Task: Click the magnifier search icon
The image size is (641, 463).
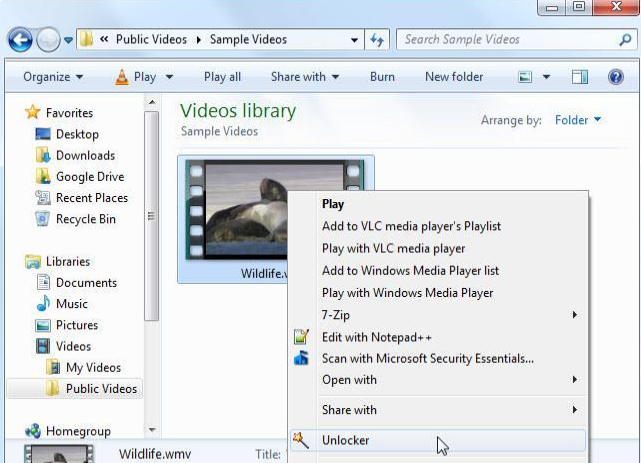Action: pos(625,40)
